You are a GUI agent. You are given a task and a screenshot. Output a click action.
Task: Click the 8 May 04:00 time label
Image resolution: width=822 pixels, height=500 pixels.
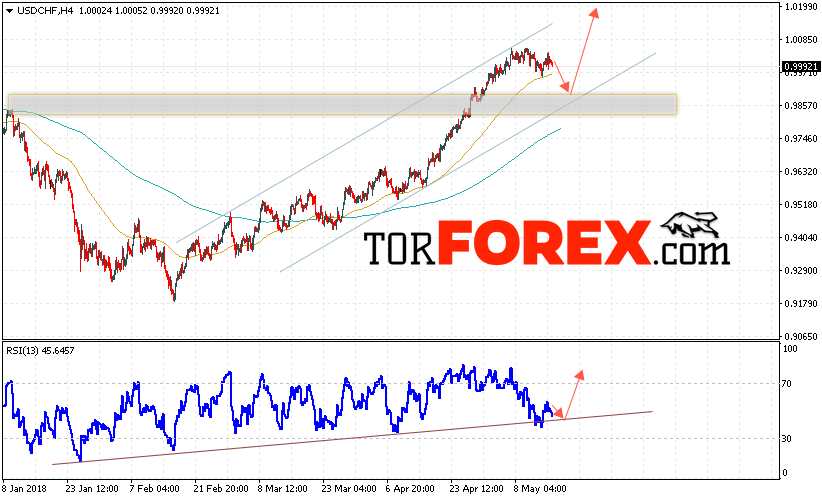pos(540,488)
